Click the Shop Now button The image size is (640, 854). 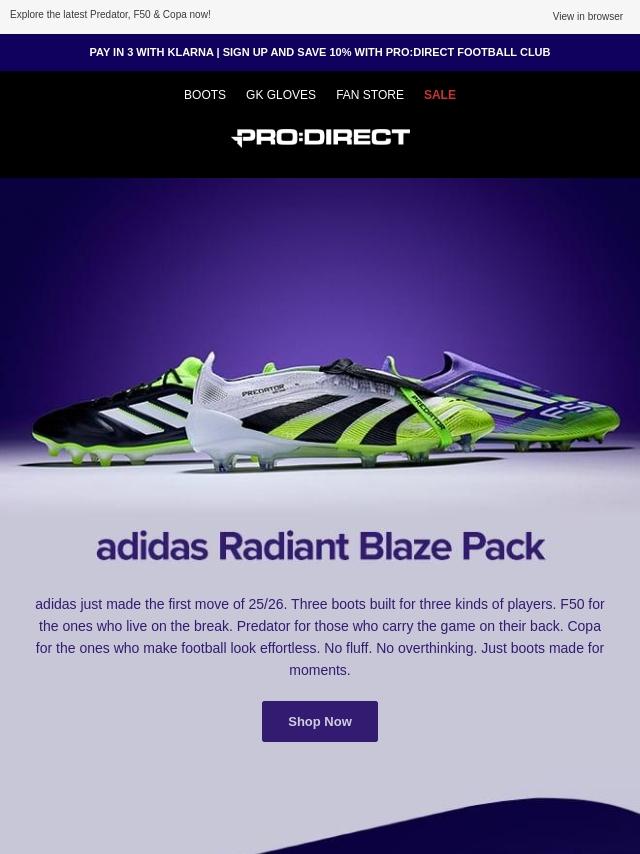pos(320,721)
